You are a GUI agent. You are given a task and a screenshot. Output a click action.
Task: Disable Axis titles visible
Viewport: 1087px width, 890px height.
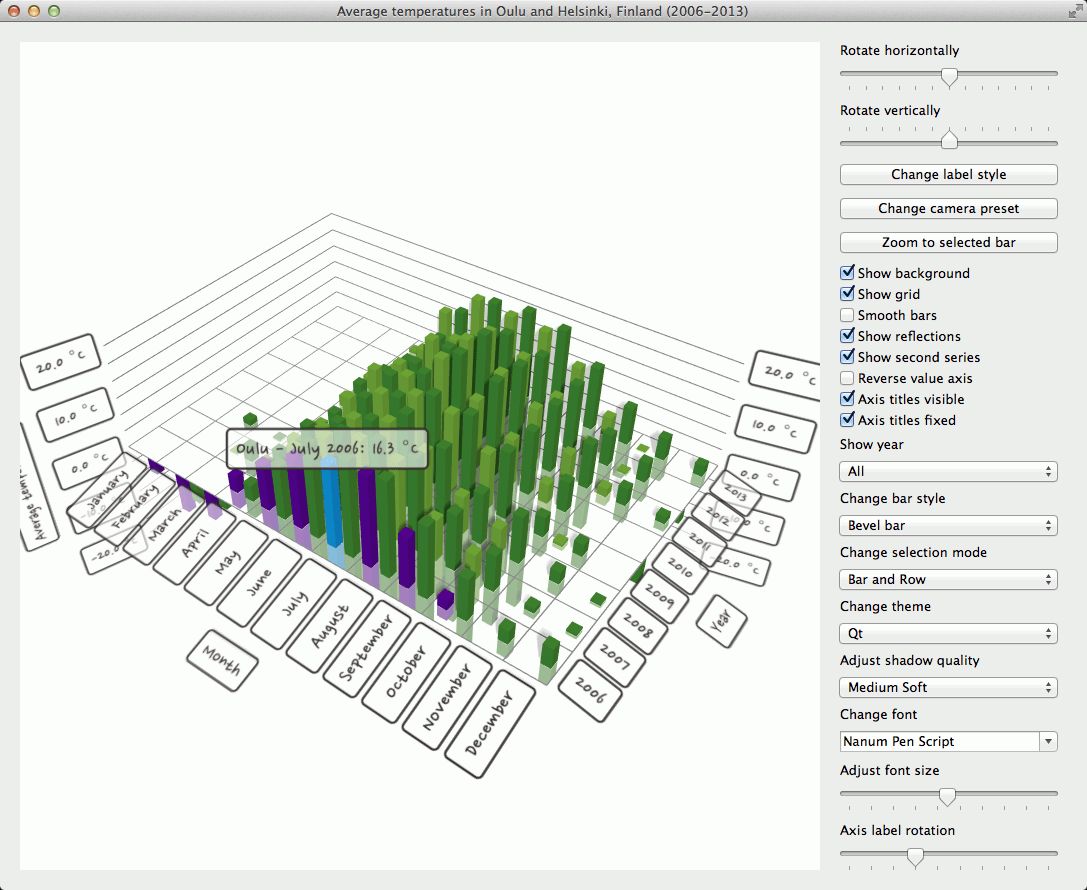pos(847,399)
